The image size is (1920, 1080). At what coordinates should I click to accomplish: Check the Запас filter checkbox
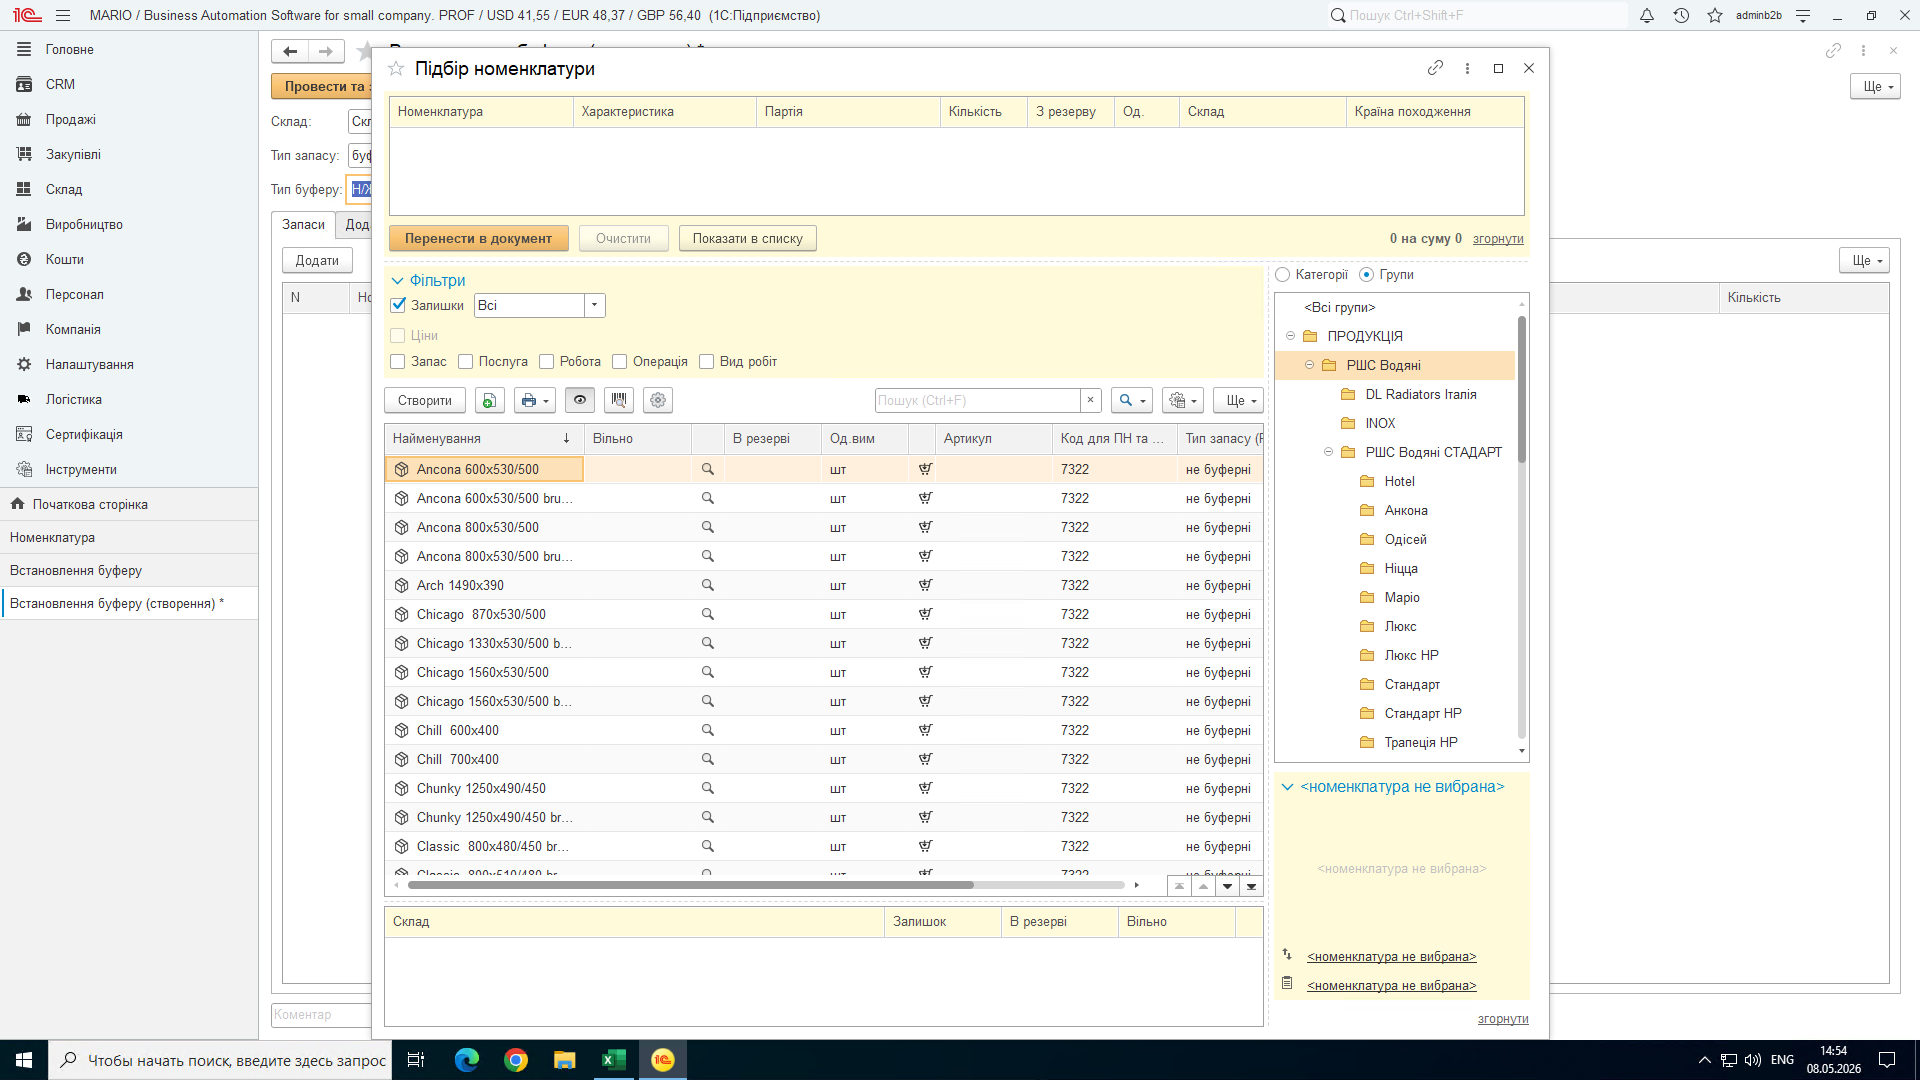point(398,361)
